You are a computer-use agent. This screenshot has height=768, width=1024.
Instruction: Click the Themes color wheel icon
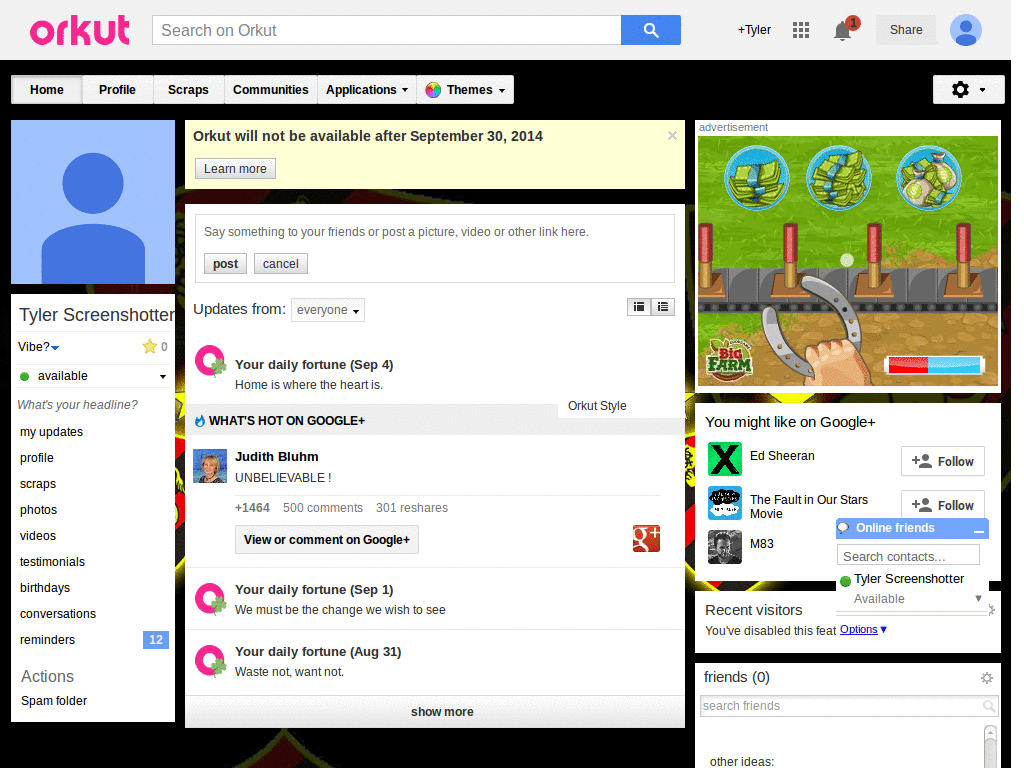433,90
